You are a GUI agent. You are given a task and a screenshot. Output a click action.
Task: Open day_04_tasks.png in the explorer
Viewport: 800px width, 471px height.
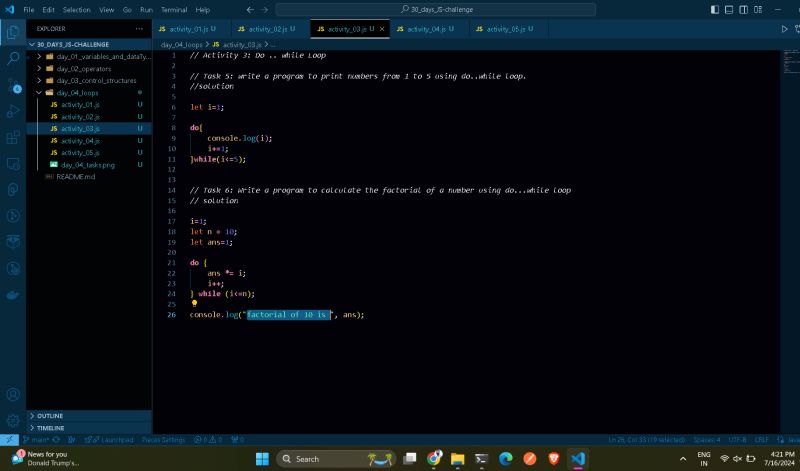point(89,165)
